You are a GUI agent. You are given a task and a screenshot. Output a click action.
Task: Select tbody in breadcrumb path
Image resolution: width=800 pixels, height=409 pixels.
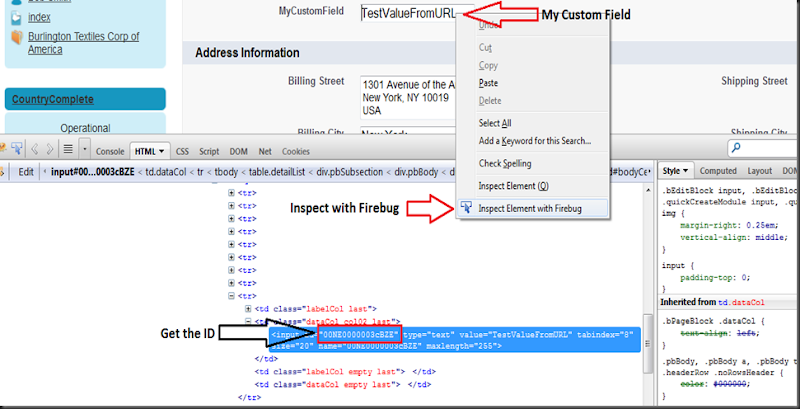pyautogui.click(x=226, y=172)
